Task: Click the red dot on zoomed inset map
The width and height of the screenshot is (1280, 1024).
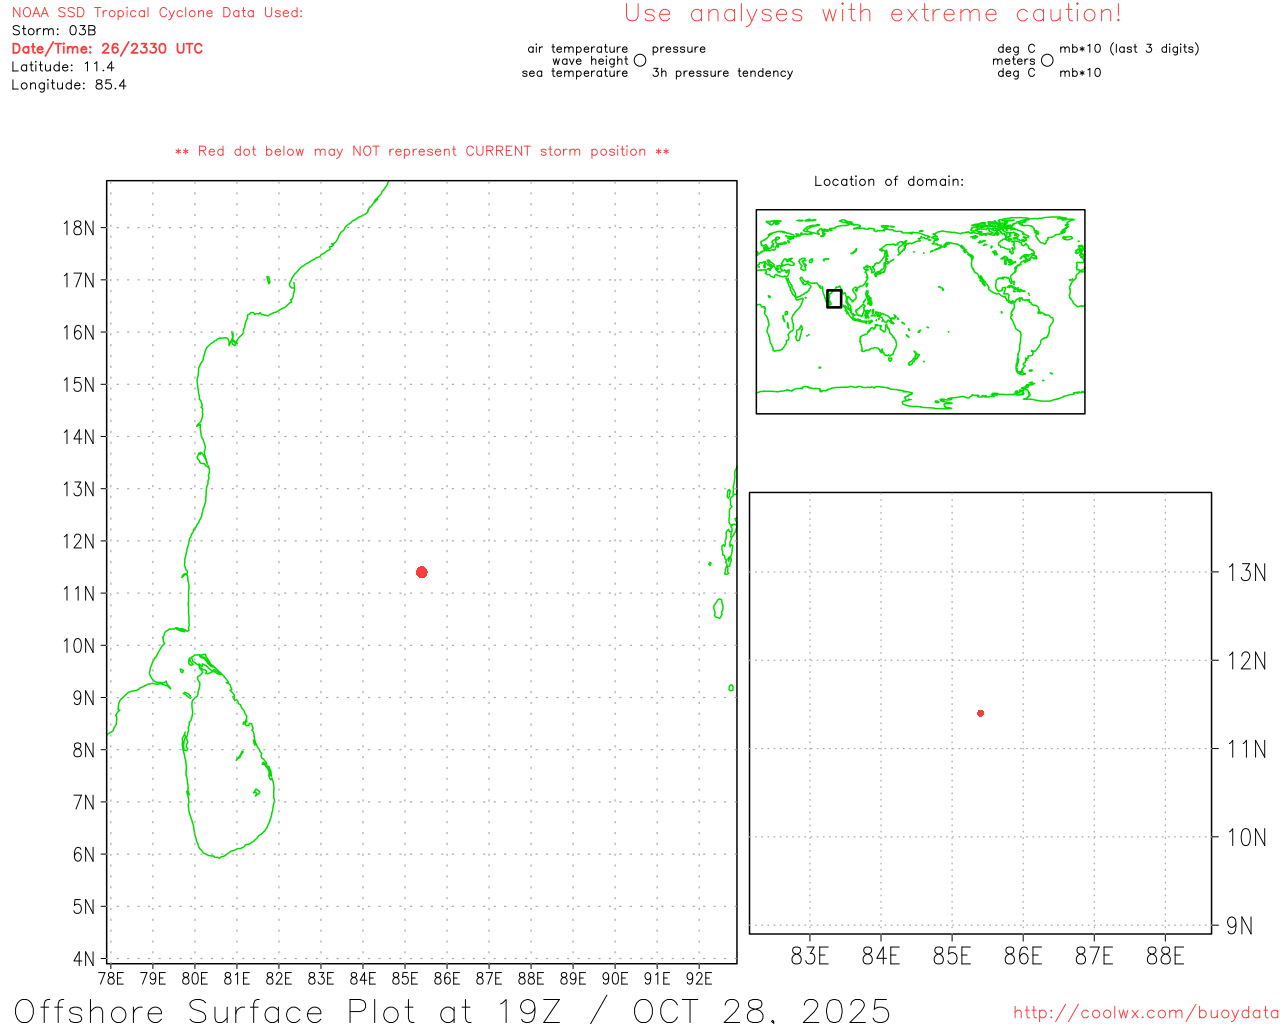Action: tap(981, 713)
